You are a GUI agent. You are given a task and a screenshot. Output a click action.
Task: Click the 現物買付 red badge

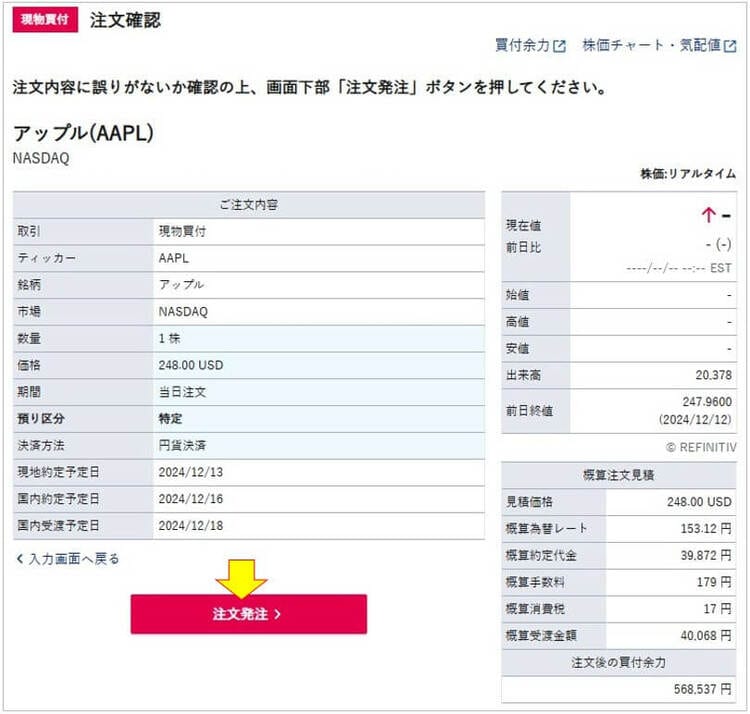click(45, 20)
